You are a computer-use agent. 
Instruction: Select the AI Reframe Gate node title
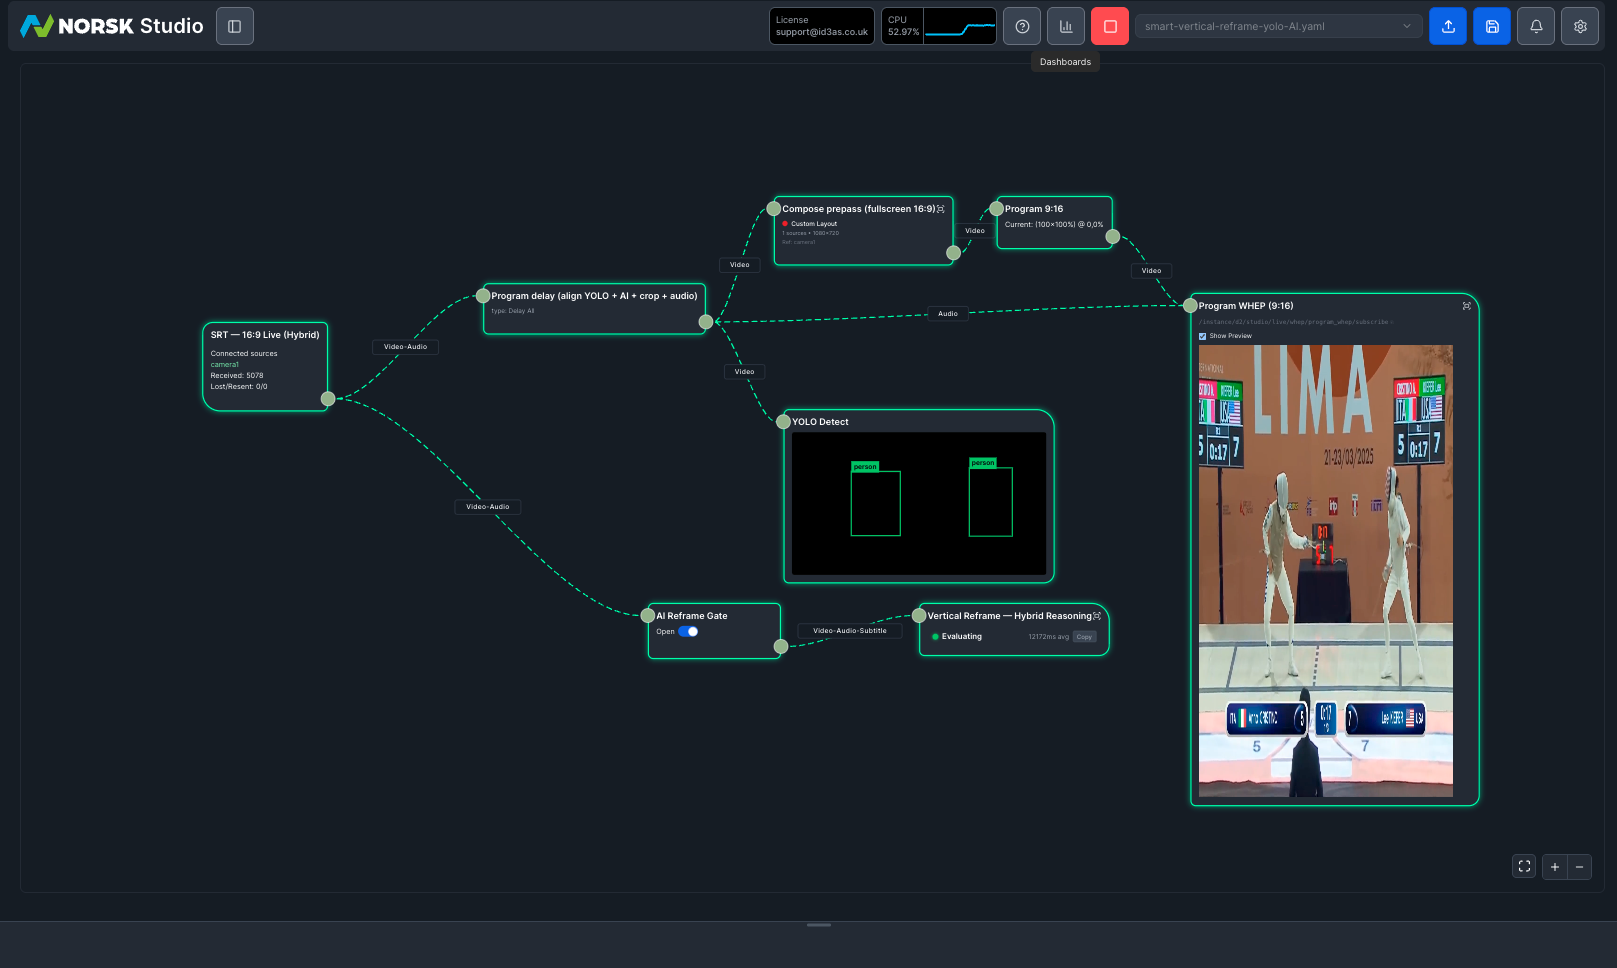point(692,616)
